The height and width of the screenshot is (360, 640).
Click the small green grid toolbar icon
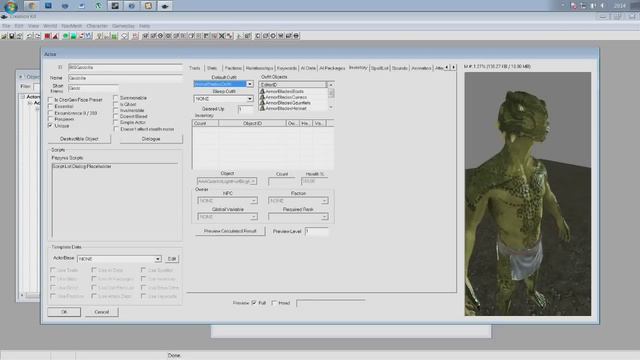click(114, 36)
